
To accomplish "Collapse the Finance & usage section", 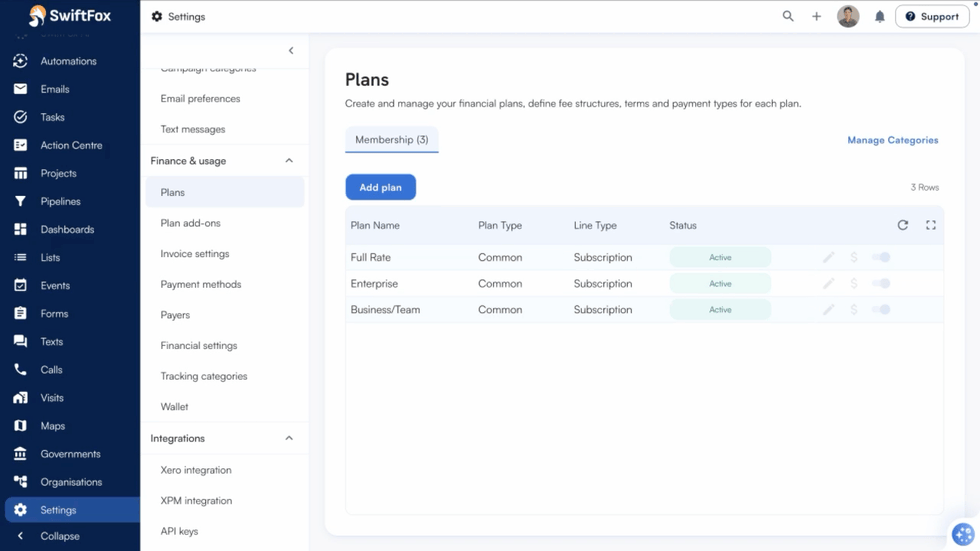I will (x=289, y=161).
